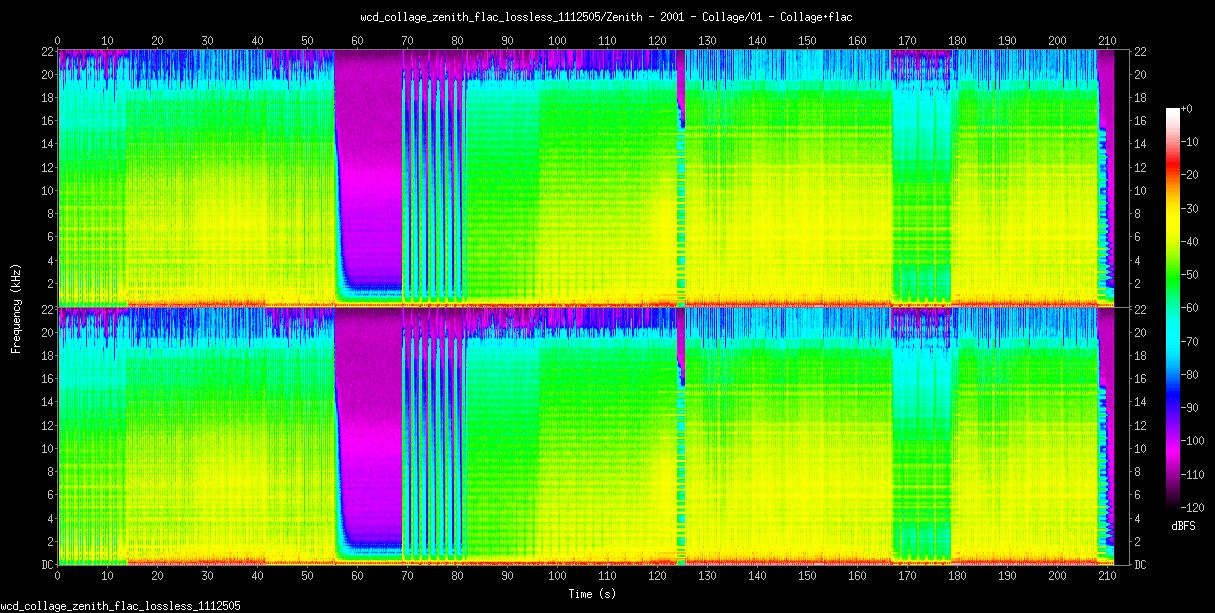The width and height of the screenshot is (1215, 613).
Task: Select the 150 tick on top time axis
Action: coord(807,40)
